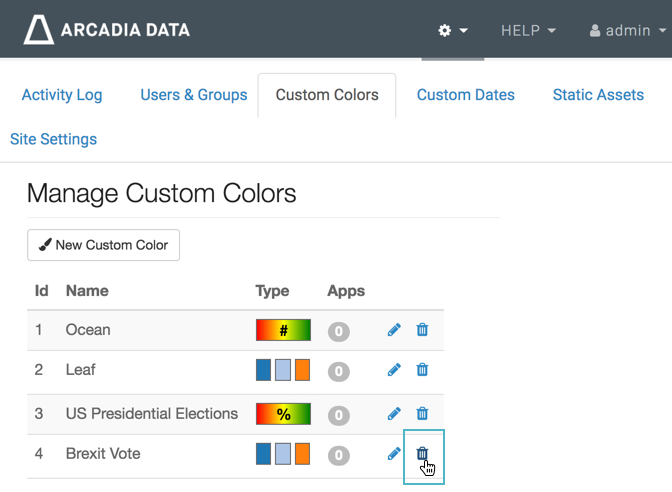Open the admin user dropdown
The width and height of the screenshot is (672, 492).
click(x=627, y=30)
